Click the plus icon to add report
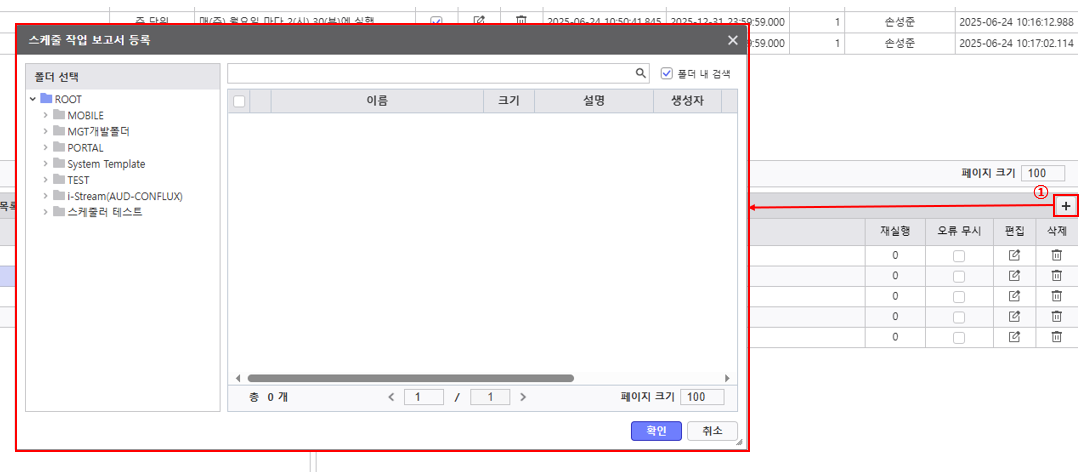Screen dimensions: 1082x472 pyautogui.click(x=1066, y=206)
